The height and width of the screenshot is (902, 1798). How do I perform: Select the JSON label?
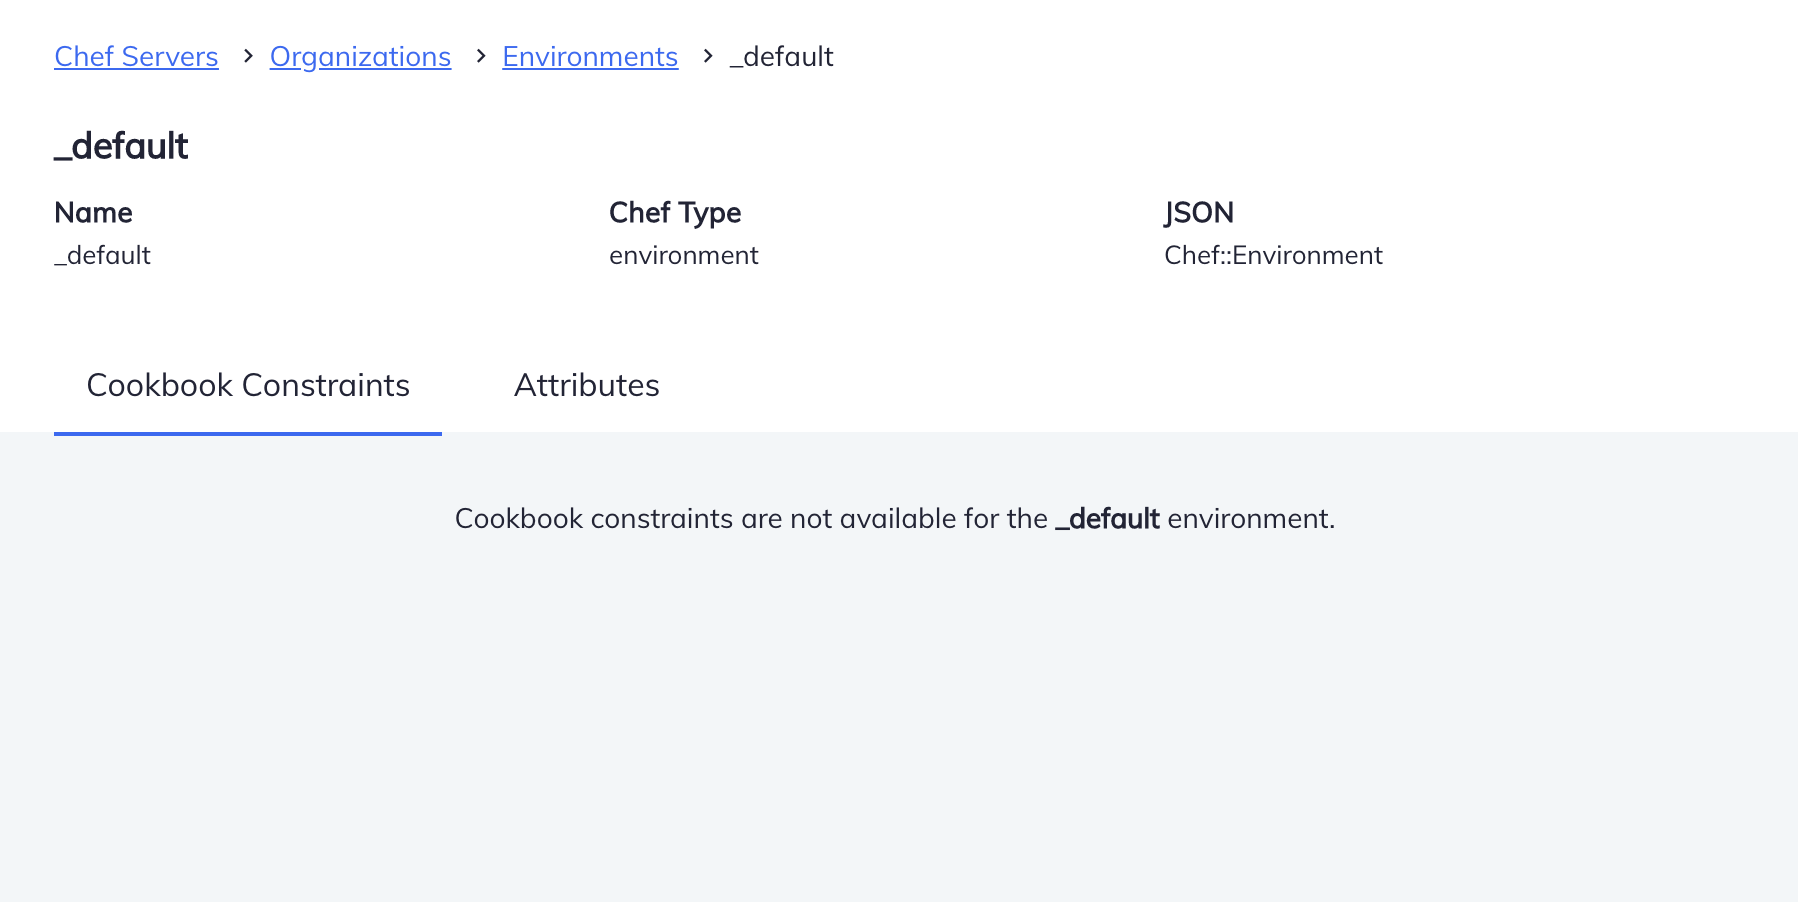(x=1199, y=213)
